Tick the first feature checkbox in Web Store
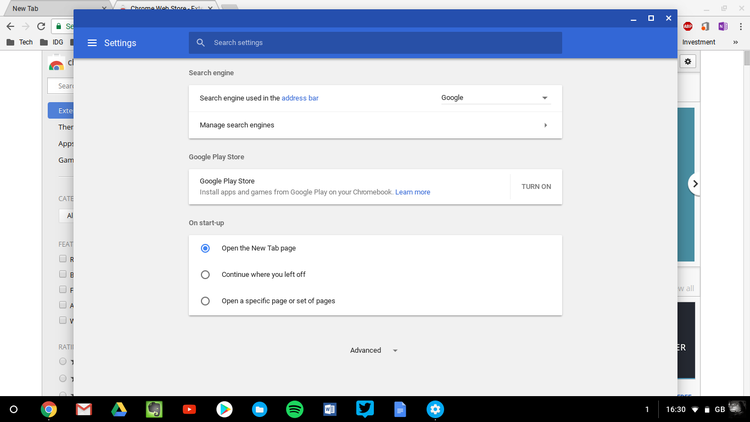The image size is (750, 422). click(x=63, y=259)
